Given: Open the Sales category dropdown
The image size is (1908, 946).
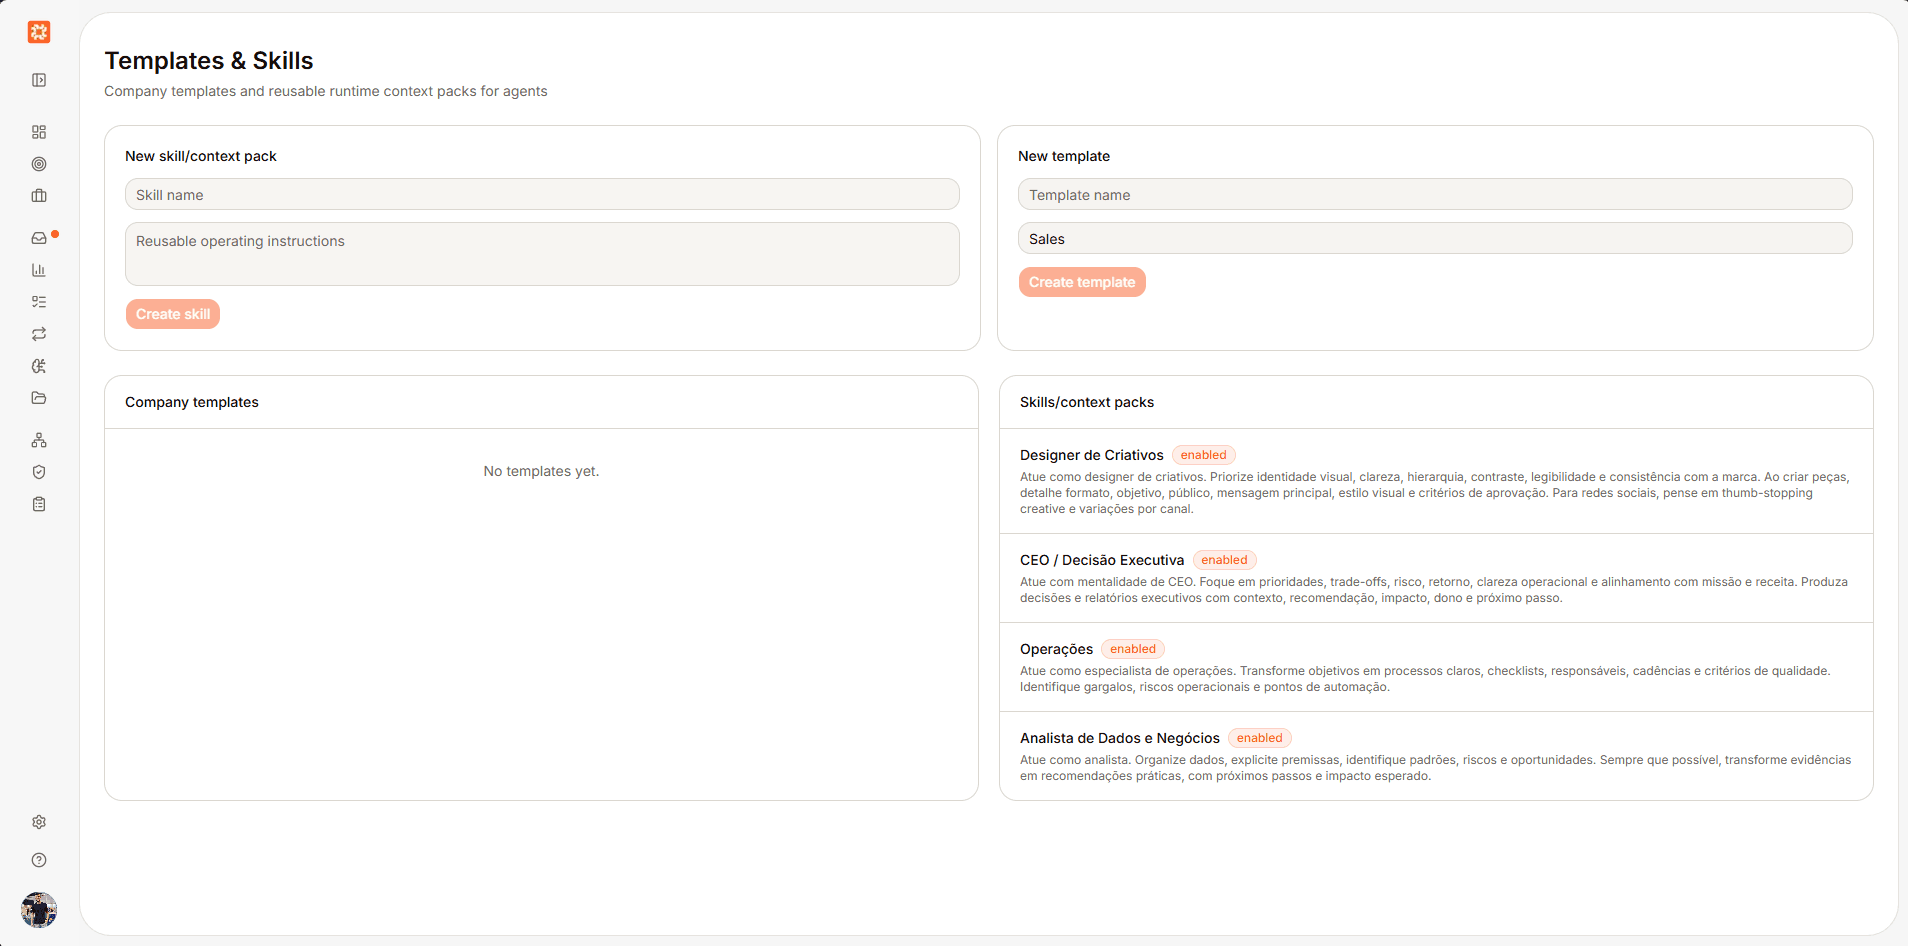Looking at the screenshot, I should click(1435, 238).
